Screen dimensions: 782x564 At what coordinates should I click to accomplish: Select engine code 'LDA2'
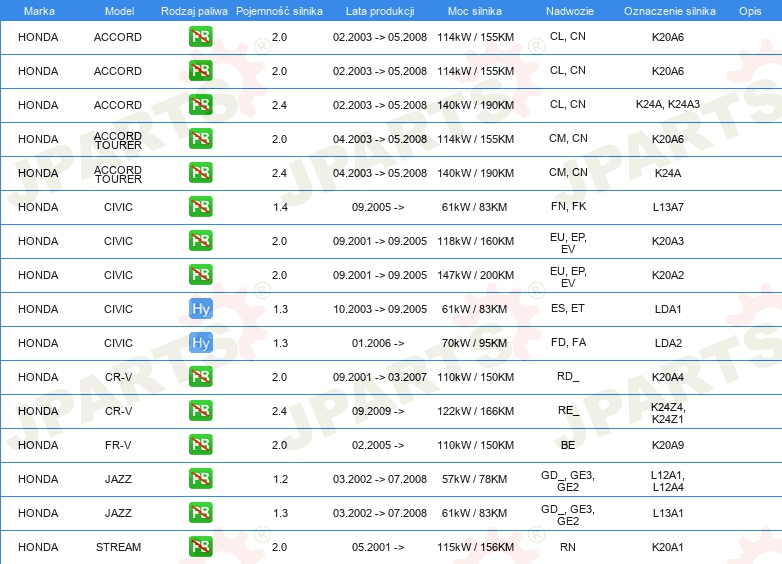tap(668, 343)
